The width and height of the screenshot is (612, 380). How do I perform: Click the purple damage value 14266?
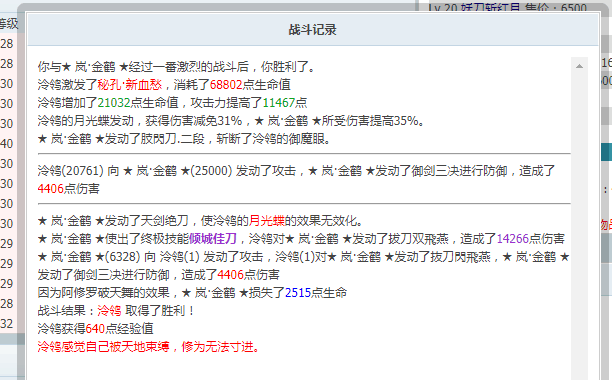tap(513, 238)
